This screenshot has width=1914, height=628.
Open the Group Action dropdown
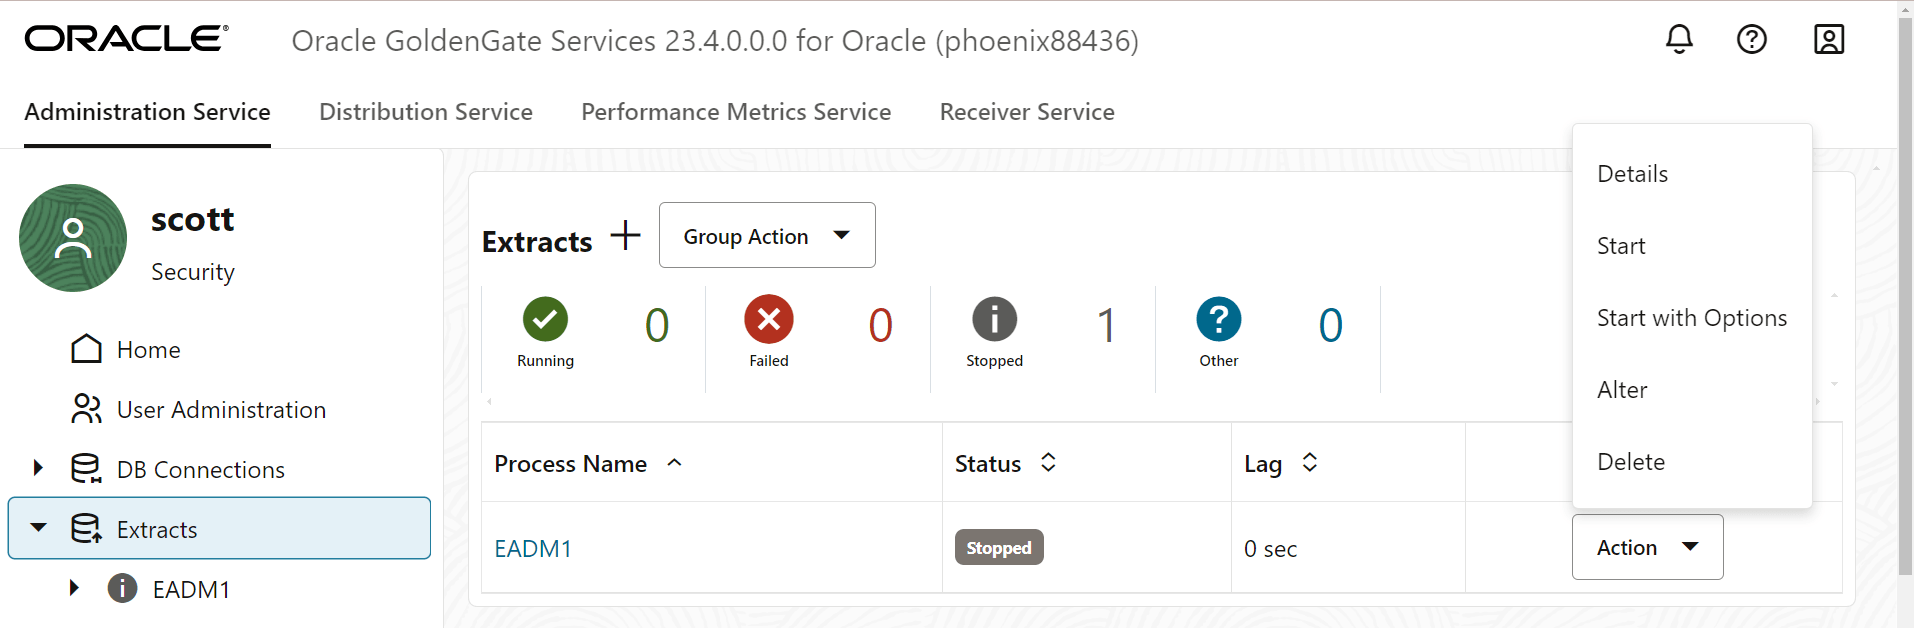pos(767,236)
